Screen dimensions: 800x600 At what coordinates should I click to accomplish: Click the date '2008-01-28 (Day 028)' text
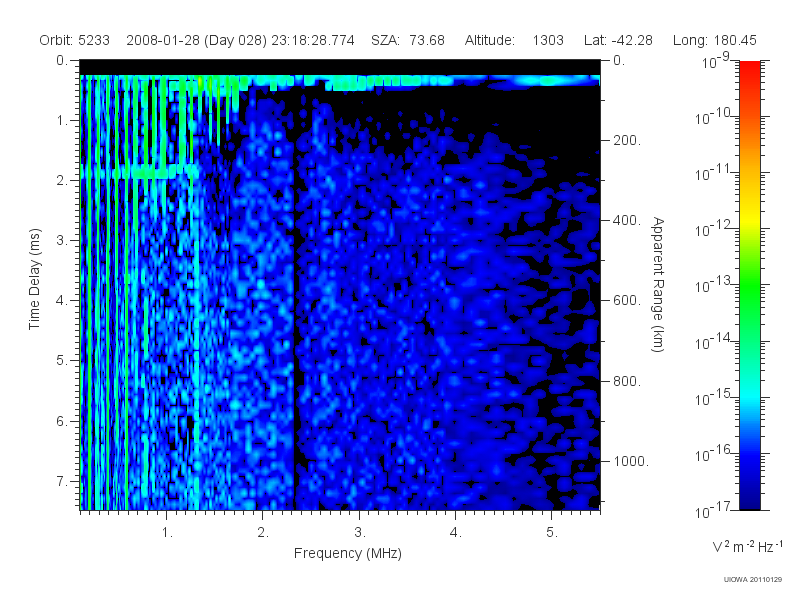(x=196, y=40)
